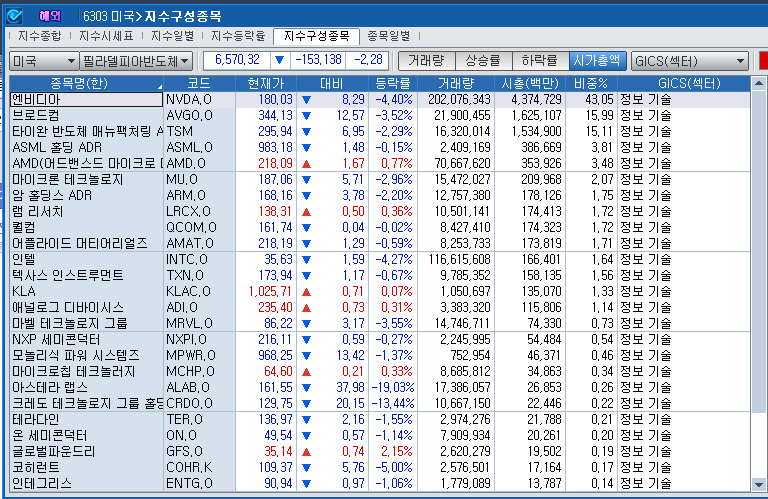
Task: Select the 시가총액 sort button
Action: coord(598,61)
